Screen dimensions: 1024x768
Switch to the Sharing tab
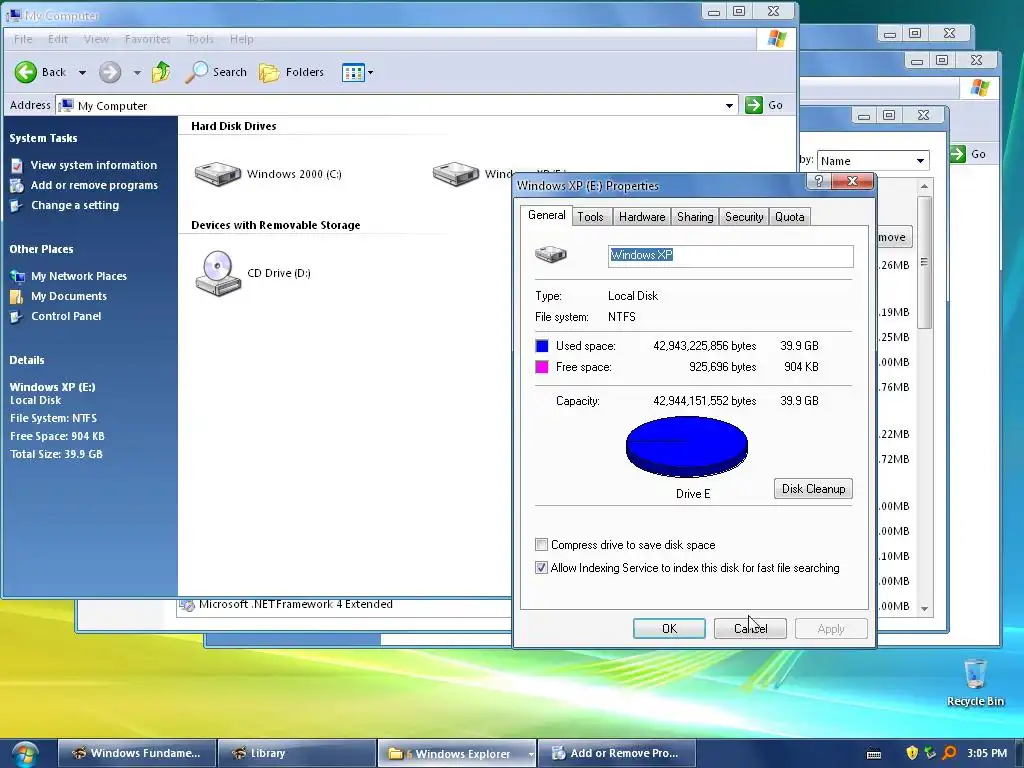[x=695, y=217]
